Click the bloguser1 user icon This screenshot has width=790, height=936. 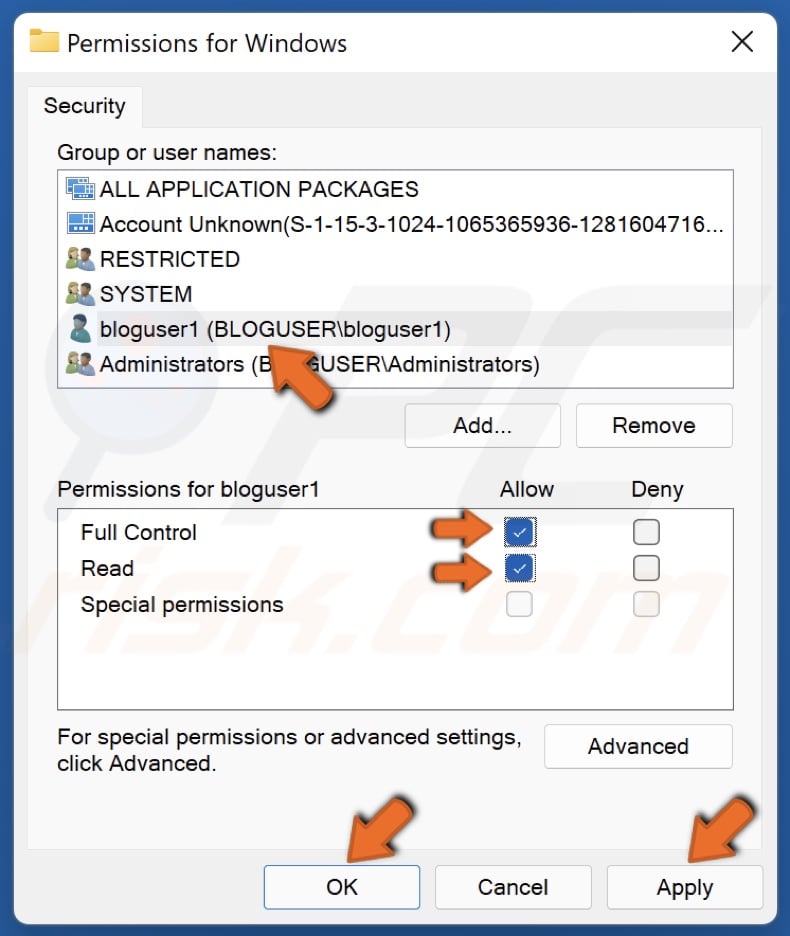tap(78, 329)
